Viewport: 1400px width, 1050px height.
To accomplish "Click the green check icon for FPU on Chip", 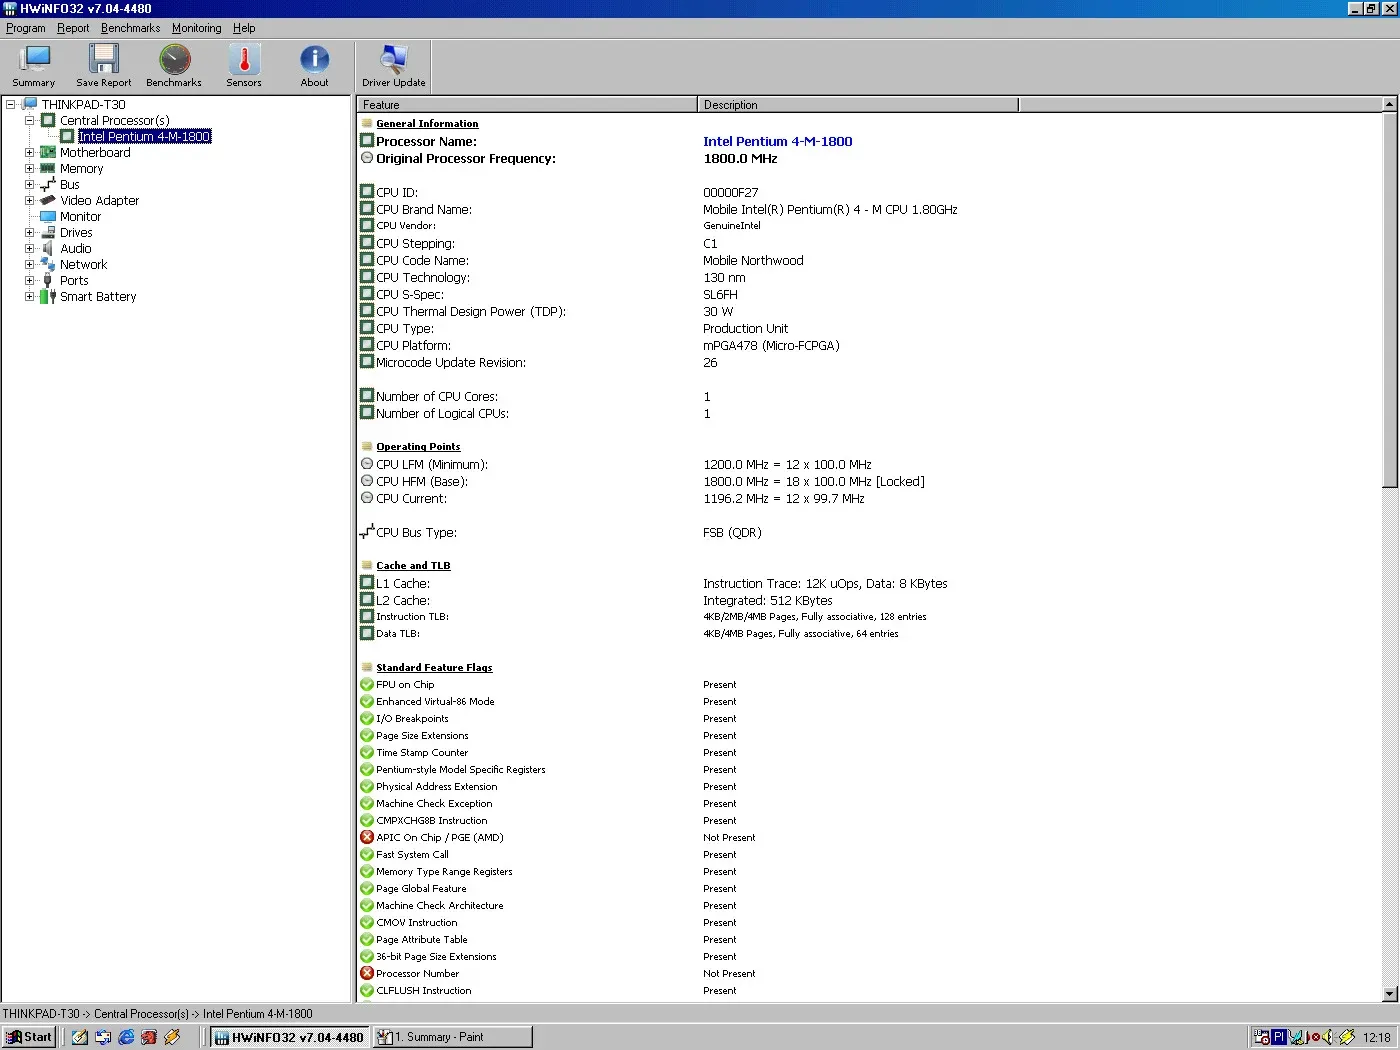I will coord(367,685).
